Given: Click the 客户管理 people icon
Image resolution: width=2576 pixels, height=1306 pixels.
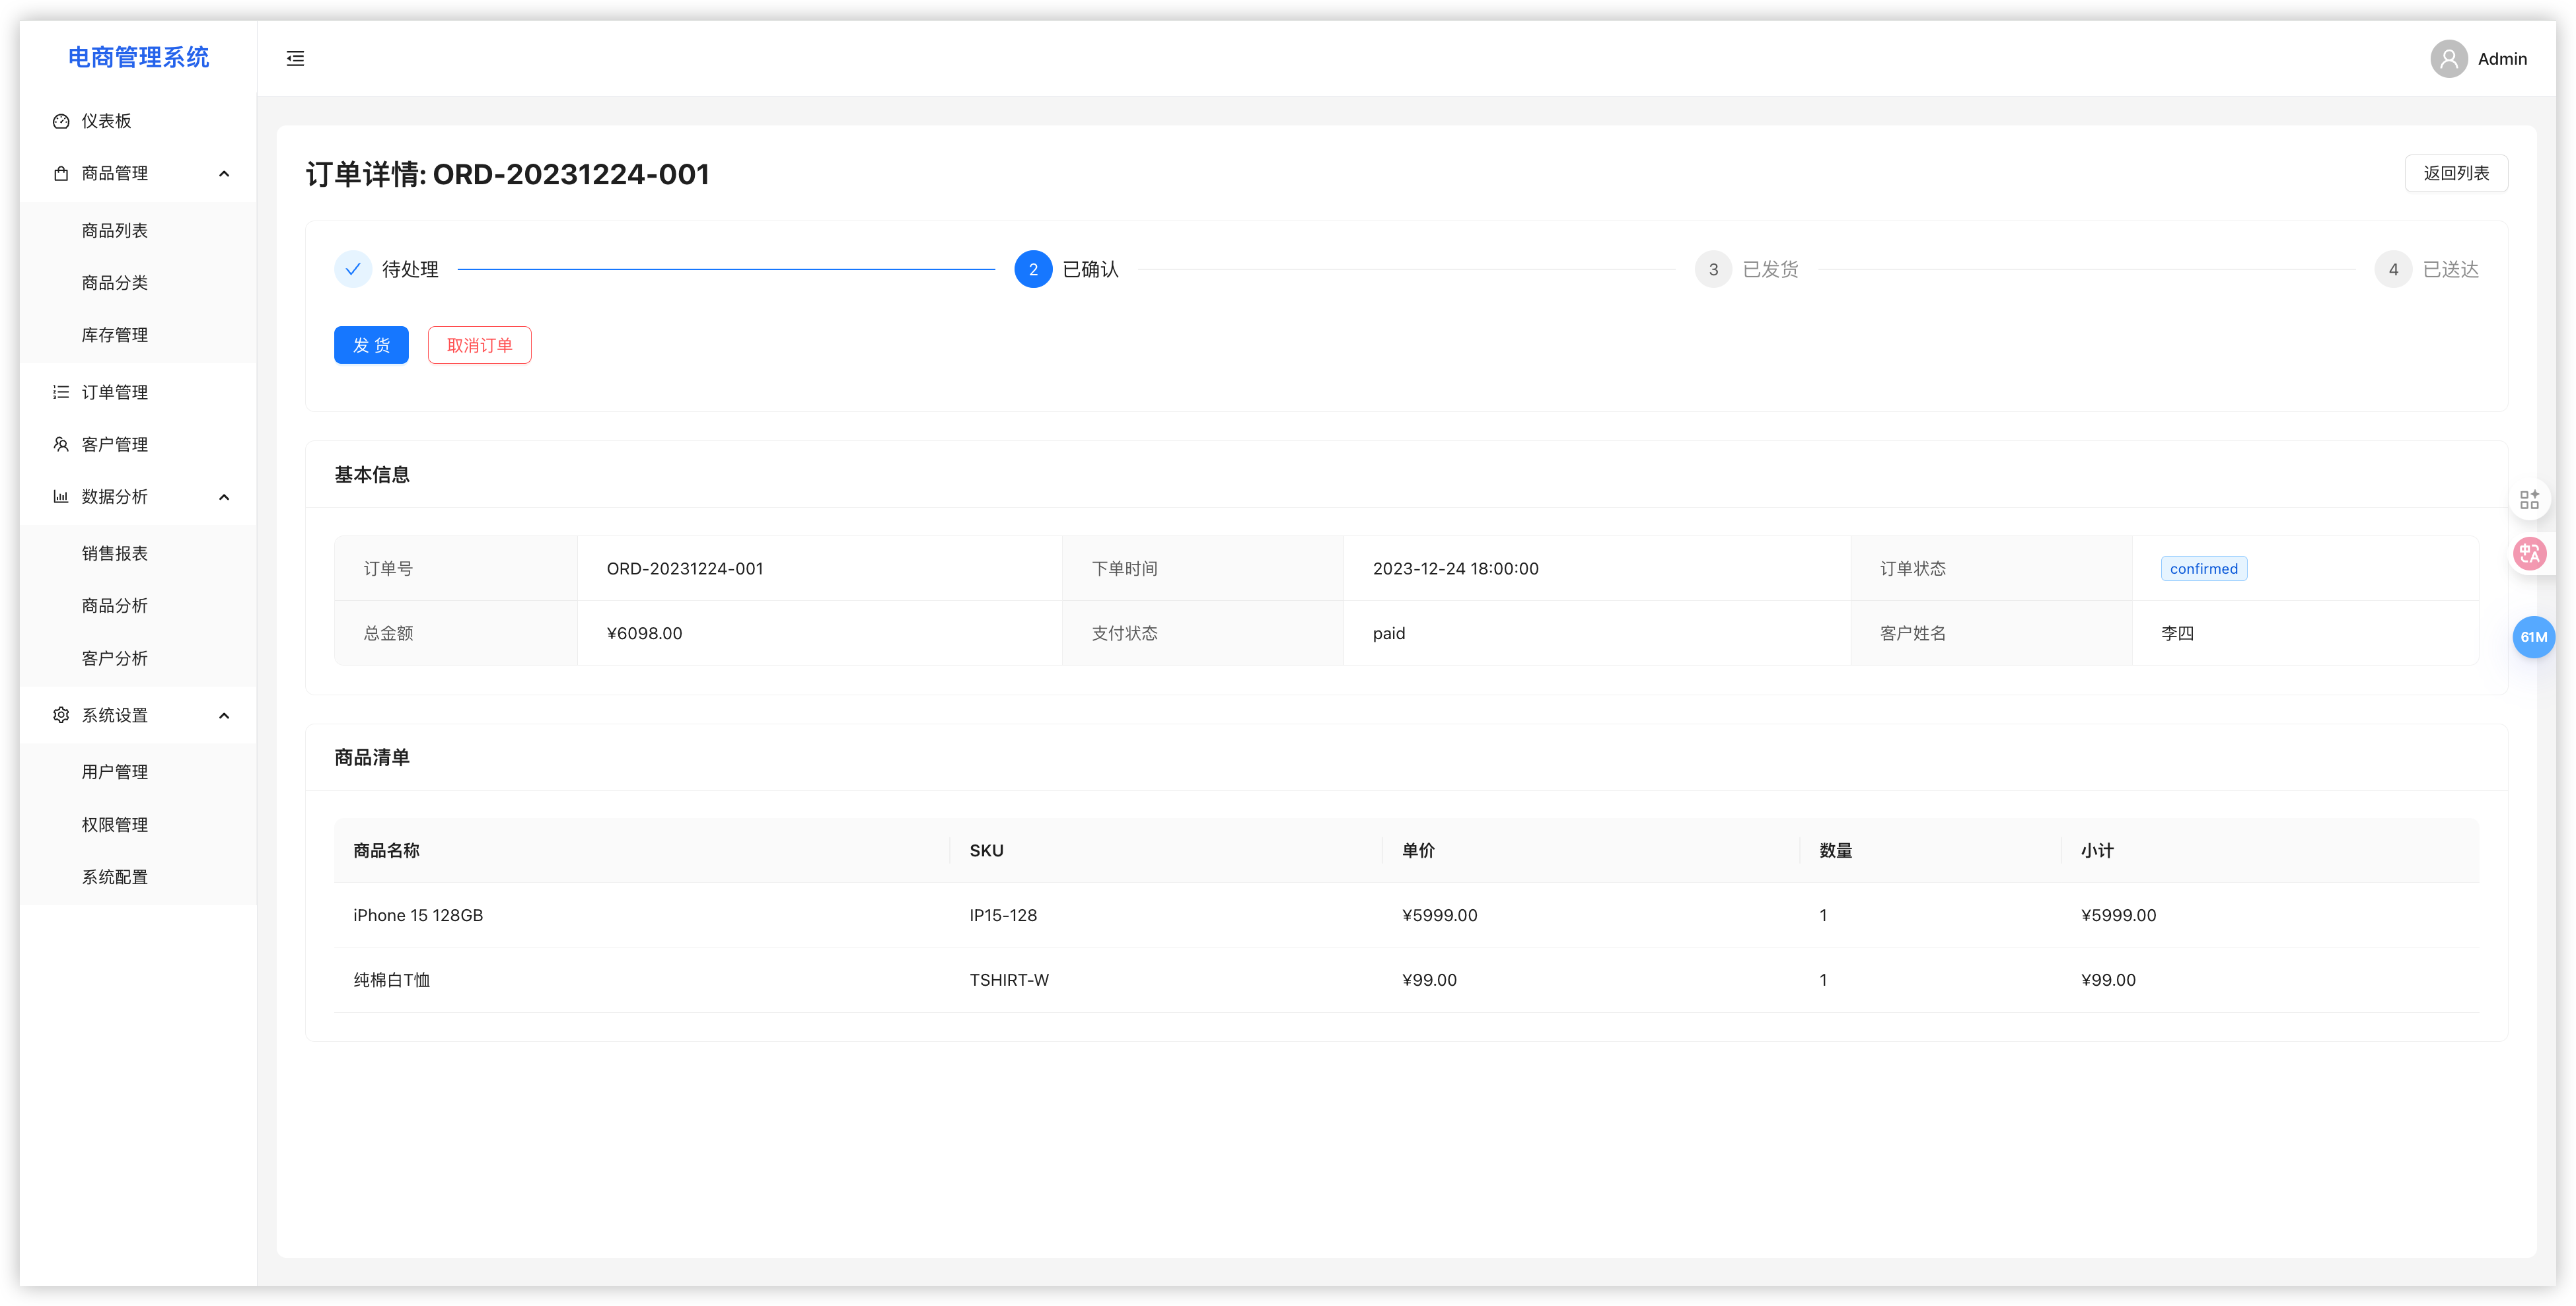Looking at the screenshot, I should pyautogui.click(x=61, y=444).
